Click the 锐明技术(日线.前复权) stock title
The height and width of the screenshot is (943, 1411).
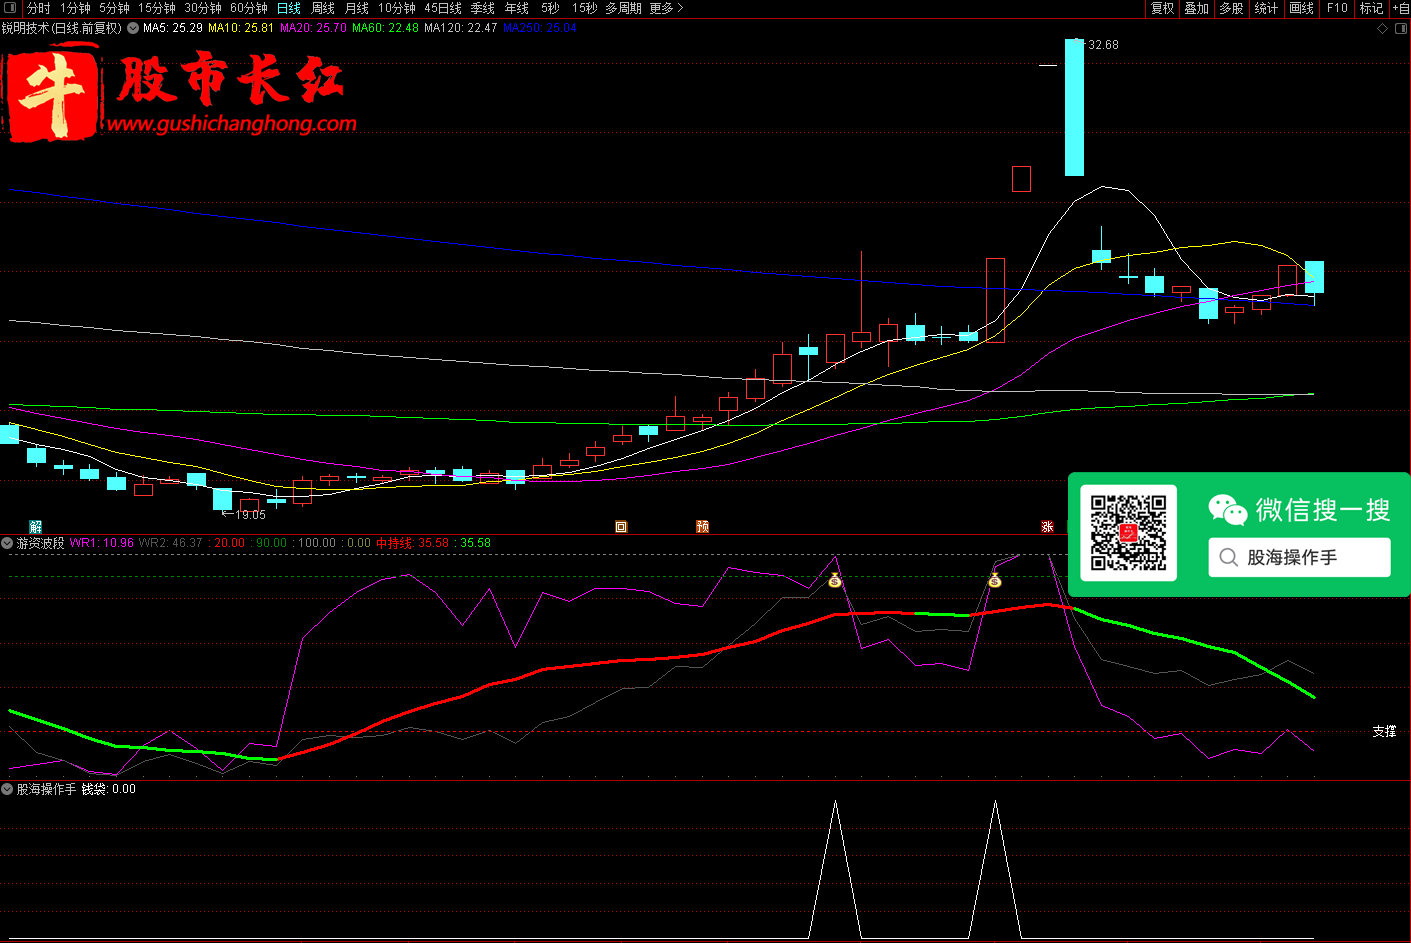pyautogui.click(x=61, y=28)
